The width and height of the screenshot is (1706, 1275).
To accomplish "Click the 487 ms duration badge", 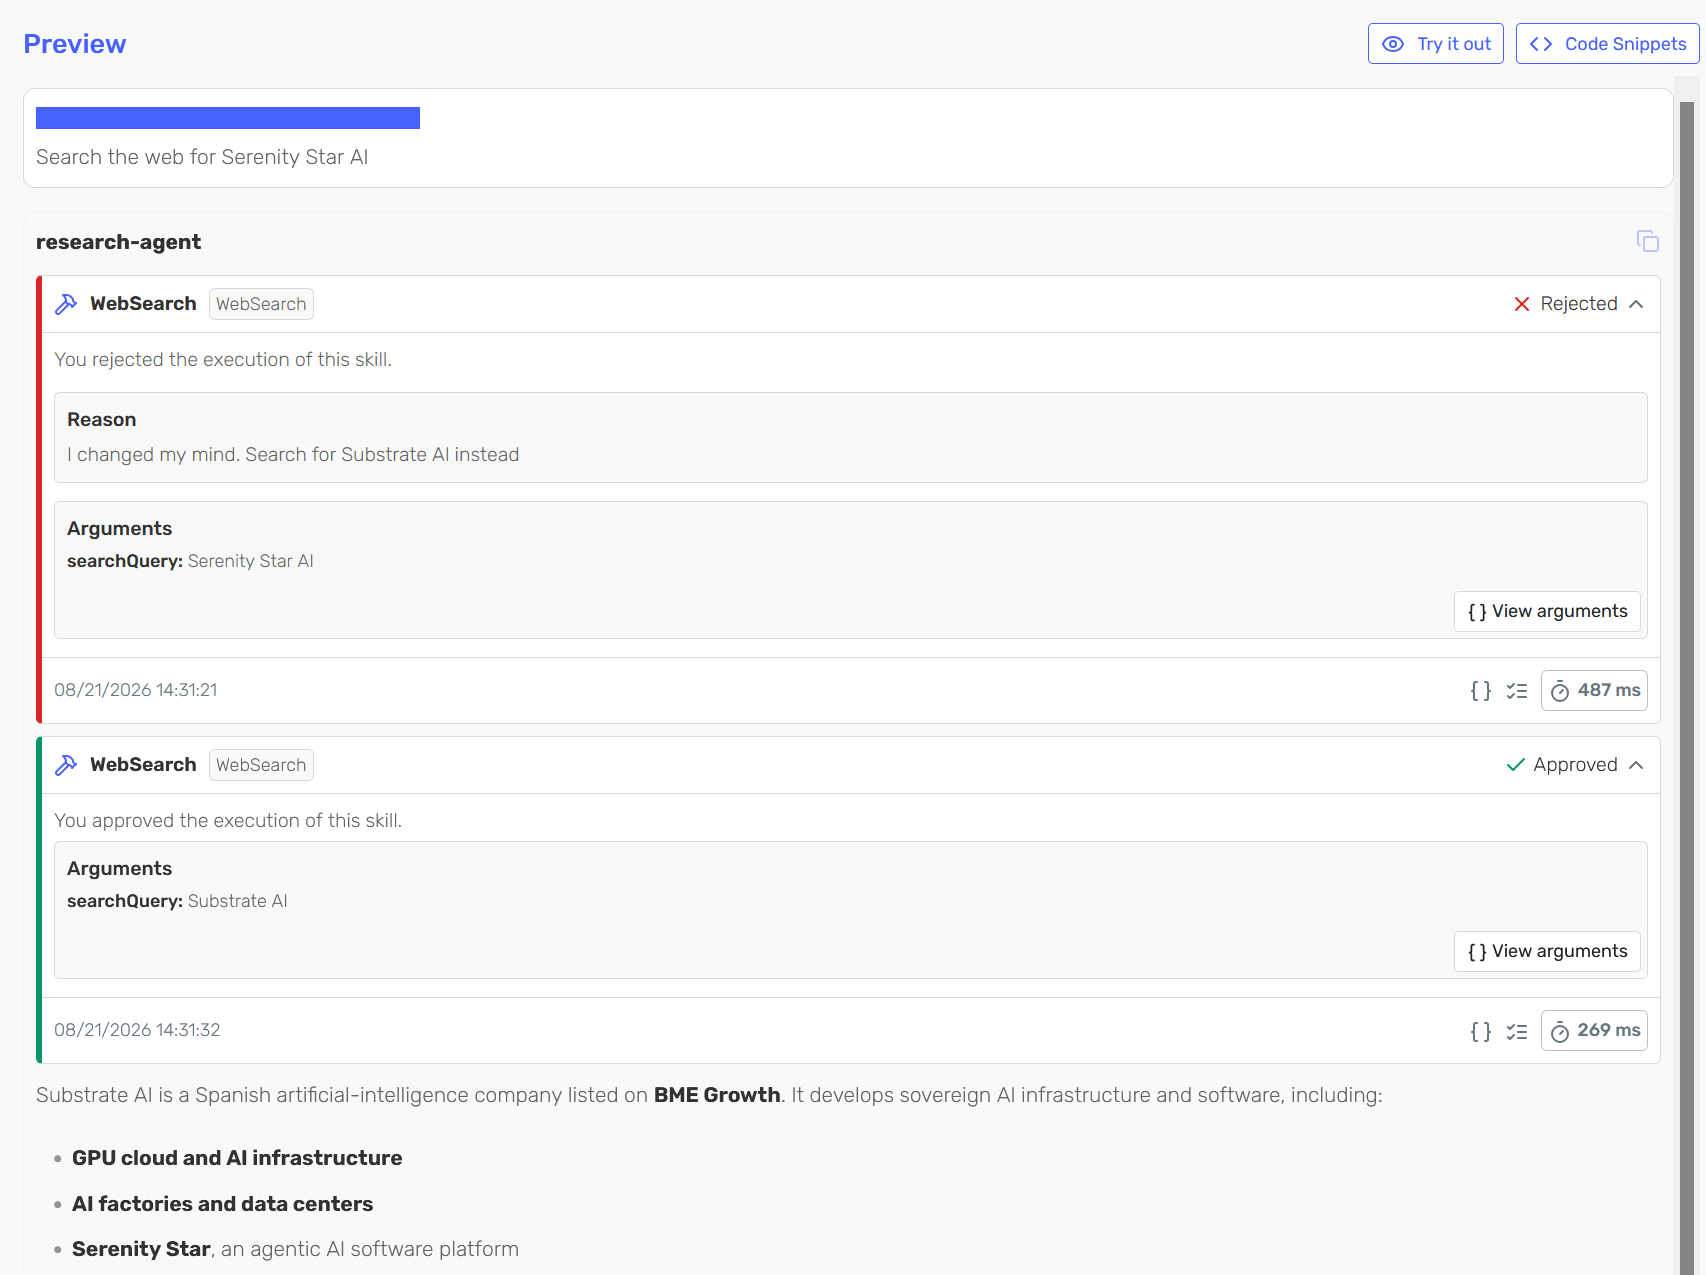I will 1594,690.
